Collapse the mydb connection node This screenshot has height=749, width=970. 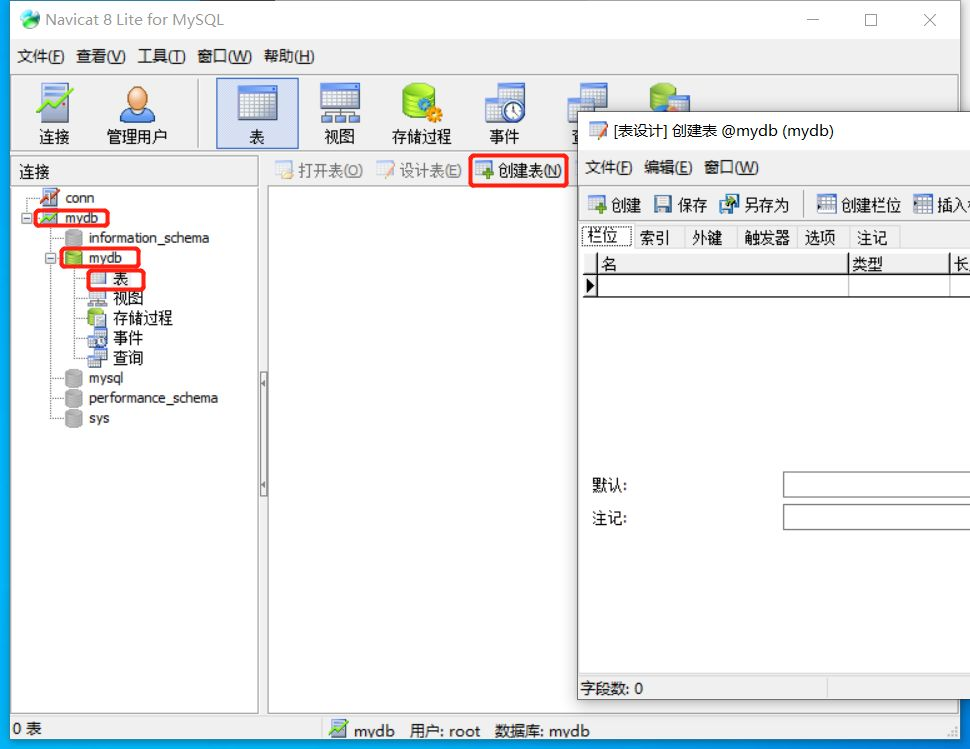pos(27,218)
